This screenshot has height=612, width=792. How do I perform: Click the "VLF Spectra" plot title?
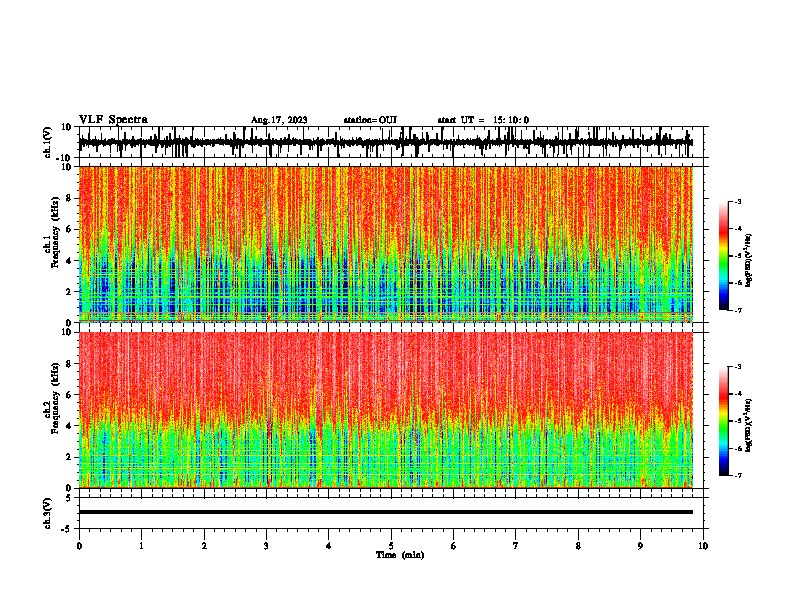click(x=113, y=120)
